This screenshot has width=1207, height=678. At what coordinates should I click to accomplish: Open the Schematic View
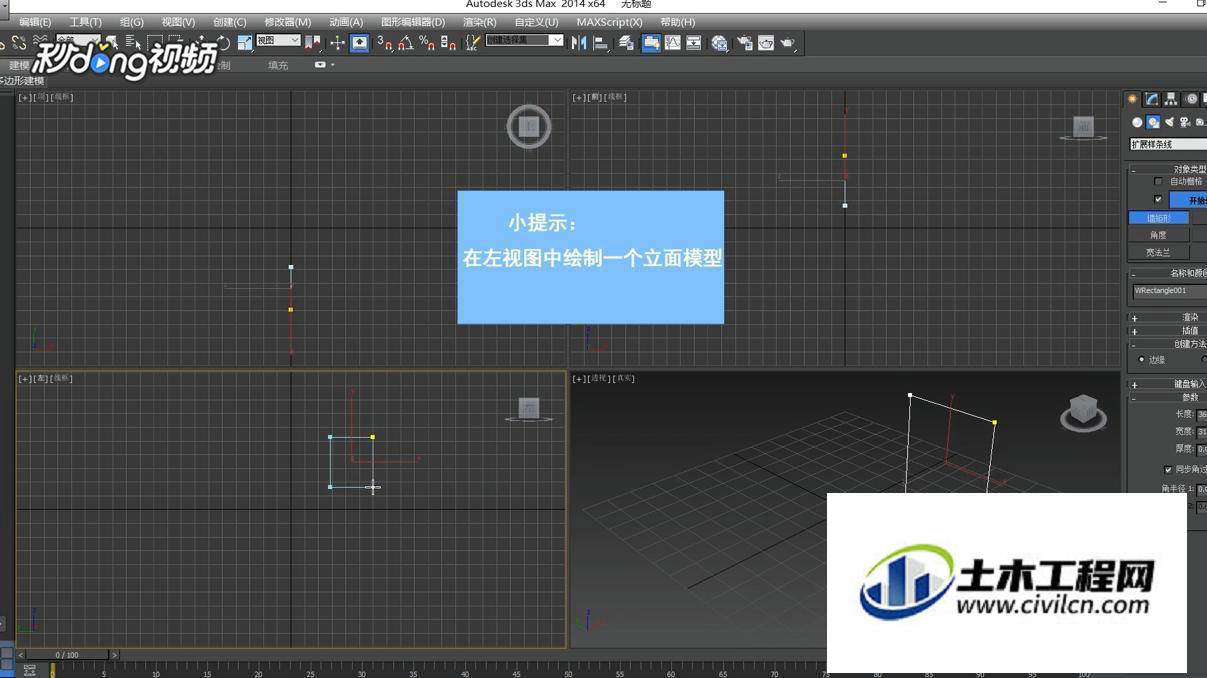point(693,42)
